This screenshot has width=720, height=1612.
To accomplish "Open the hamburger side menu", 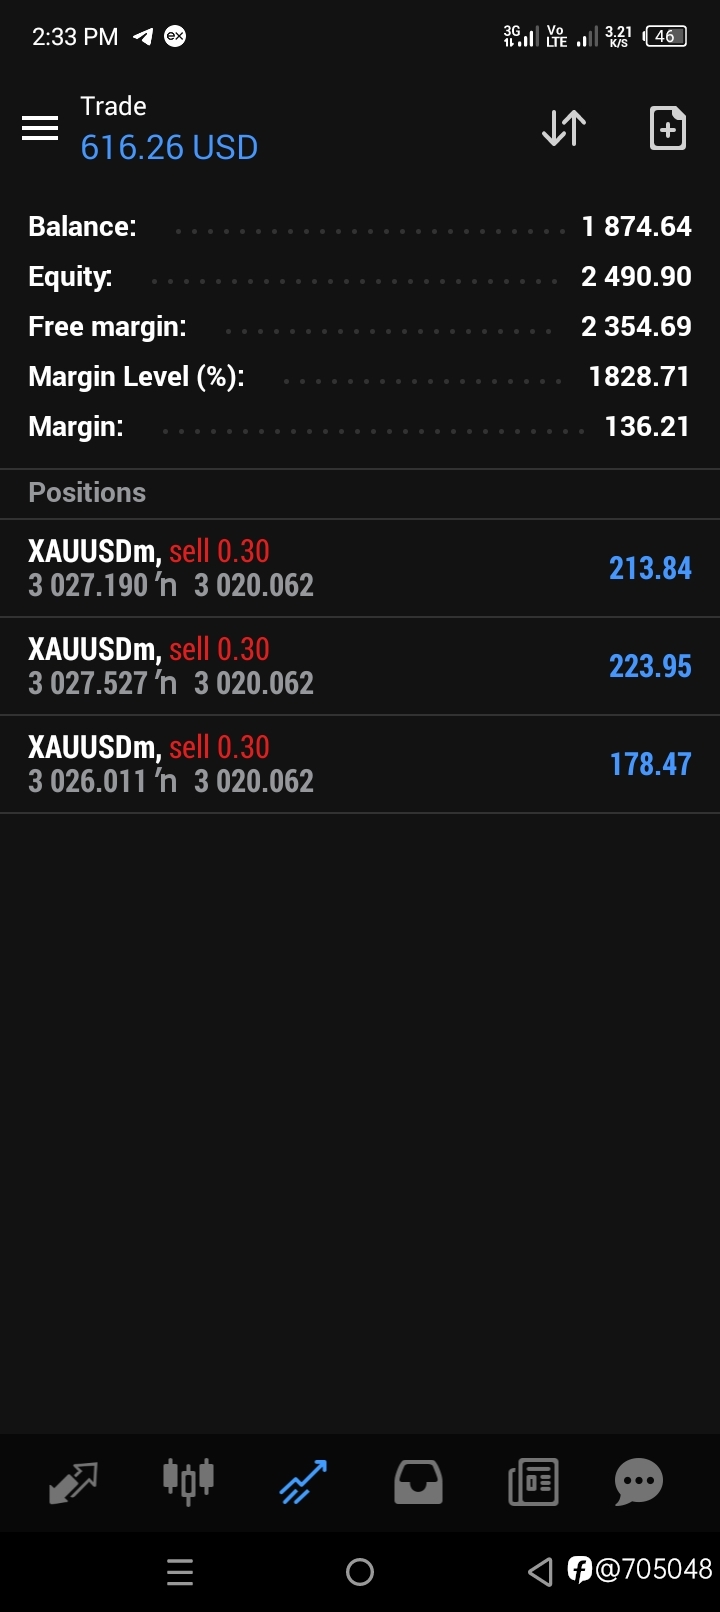I will [x=40, y=128].
